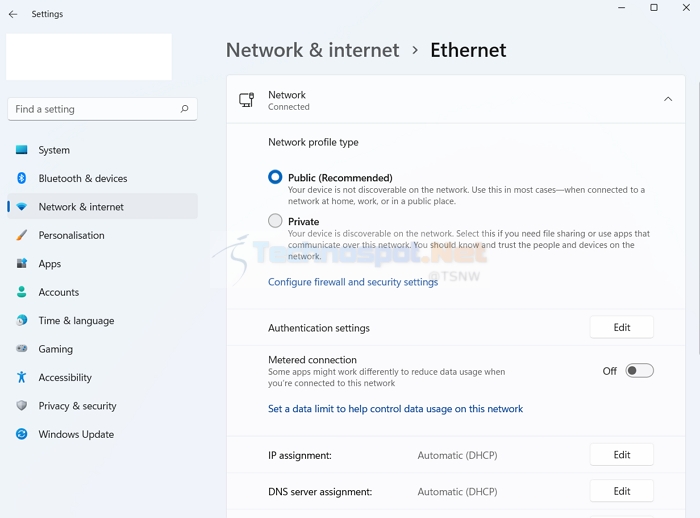
Task: Click the Time & language globe icon
Action: (x=21, y=320)
